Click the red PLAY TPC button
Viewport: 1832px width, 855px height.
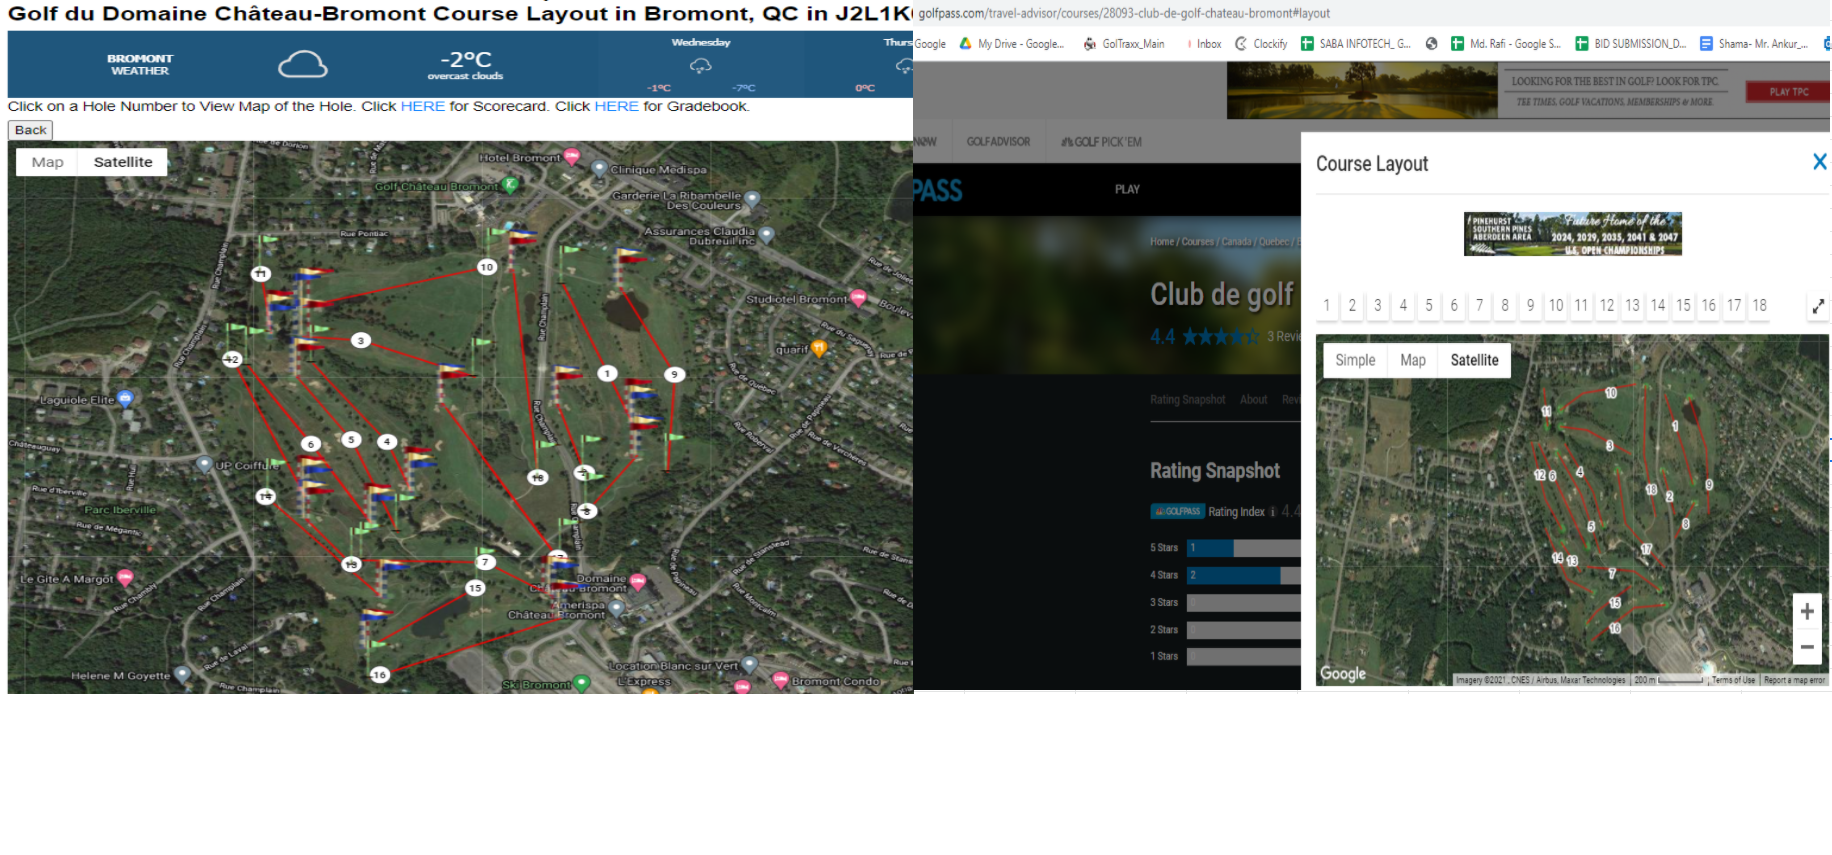pyautogui.click(x=1787, y=92)
